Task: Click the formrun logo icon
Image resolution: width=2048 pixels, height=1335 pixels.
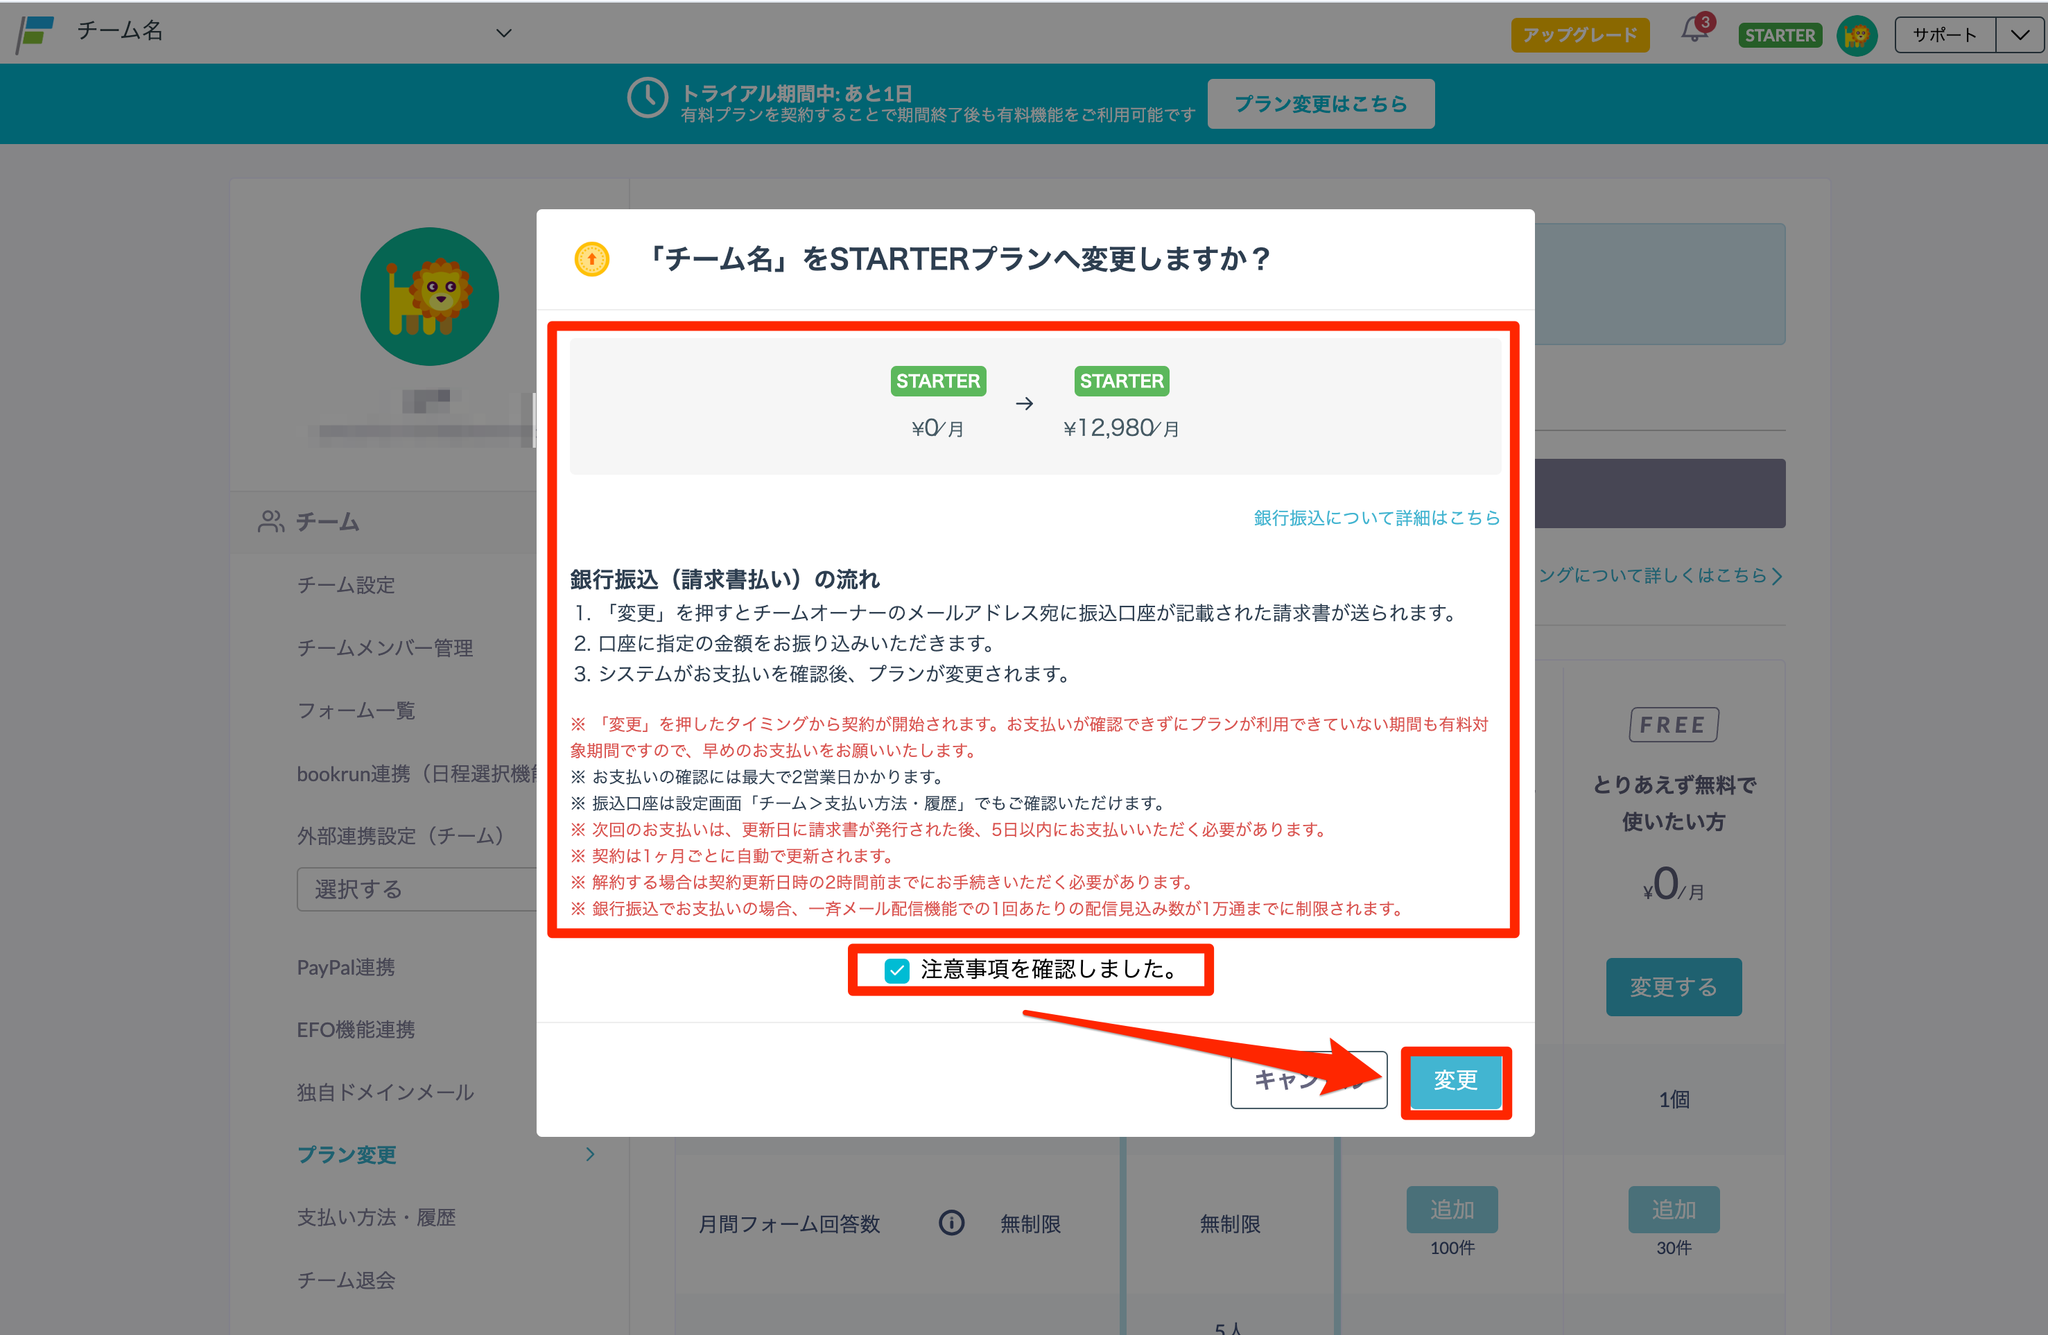Action: point(36,33)
